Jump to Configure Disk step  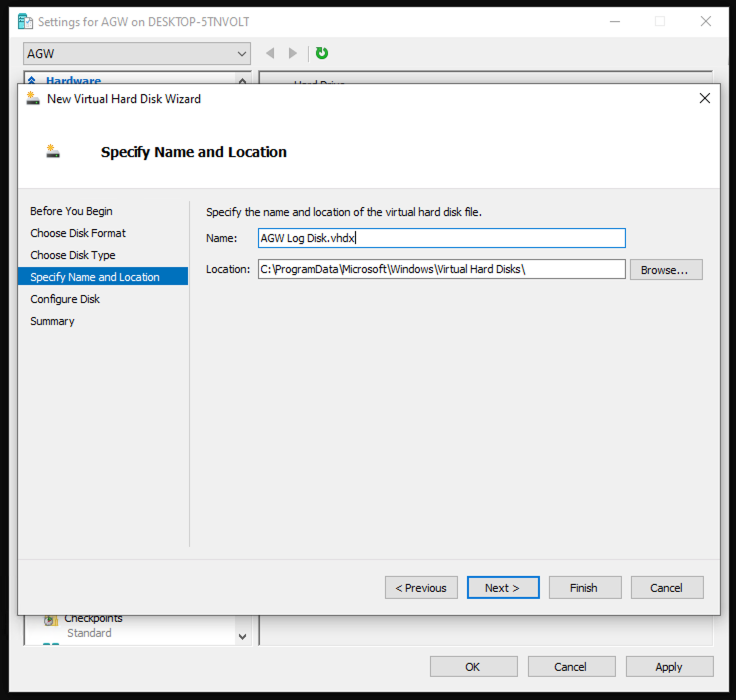pos(65,299)
